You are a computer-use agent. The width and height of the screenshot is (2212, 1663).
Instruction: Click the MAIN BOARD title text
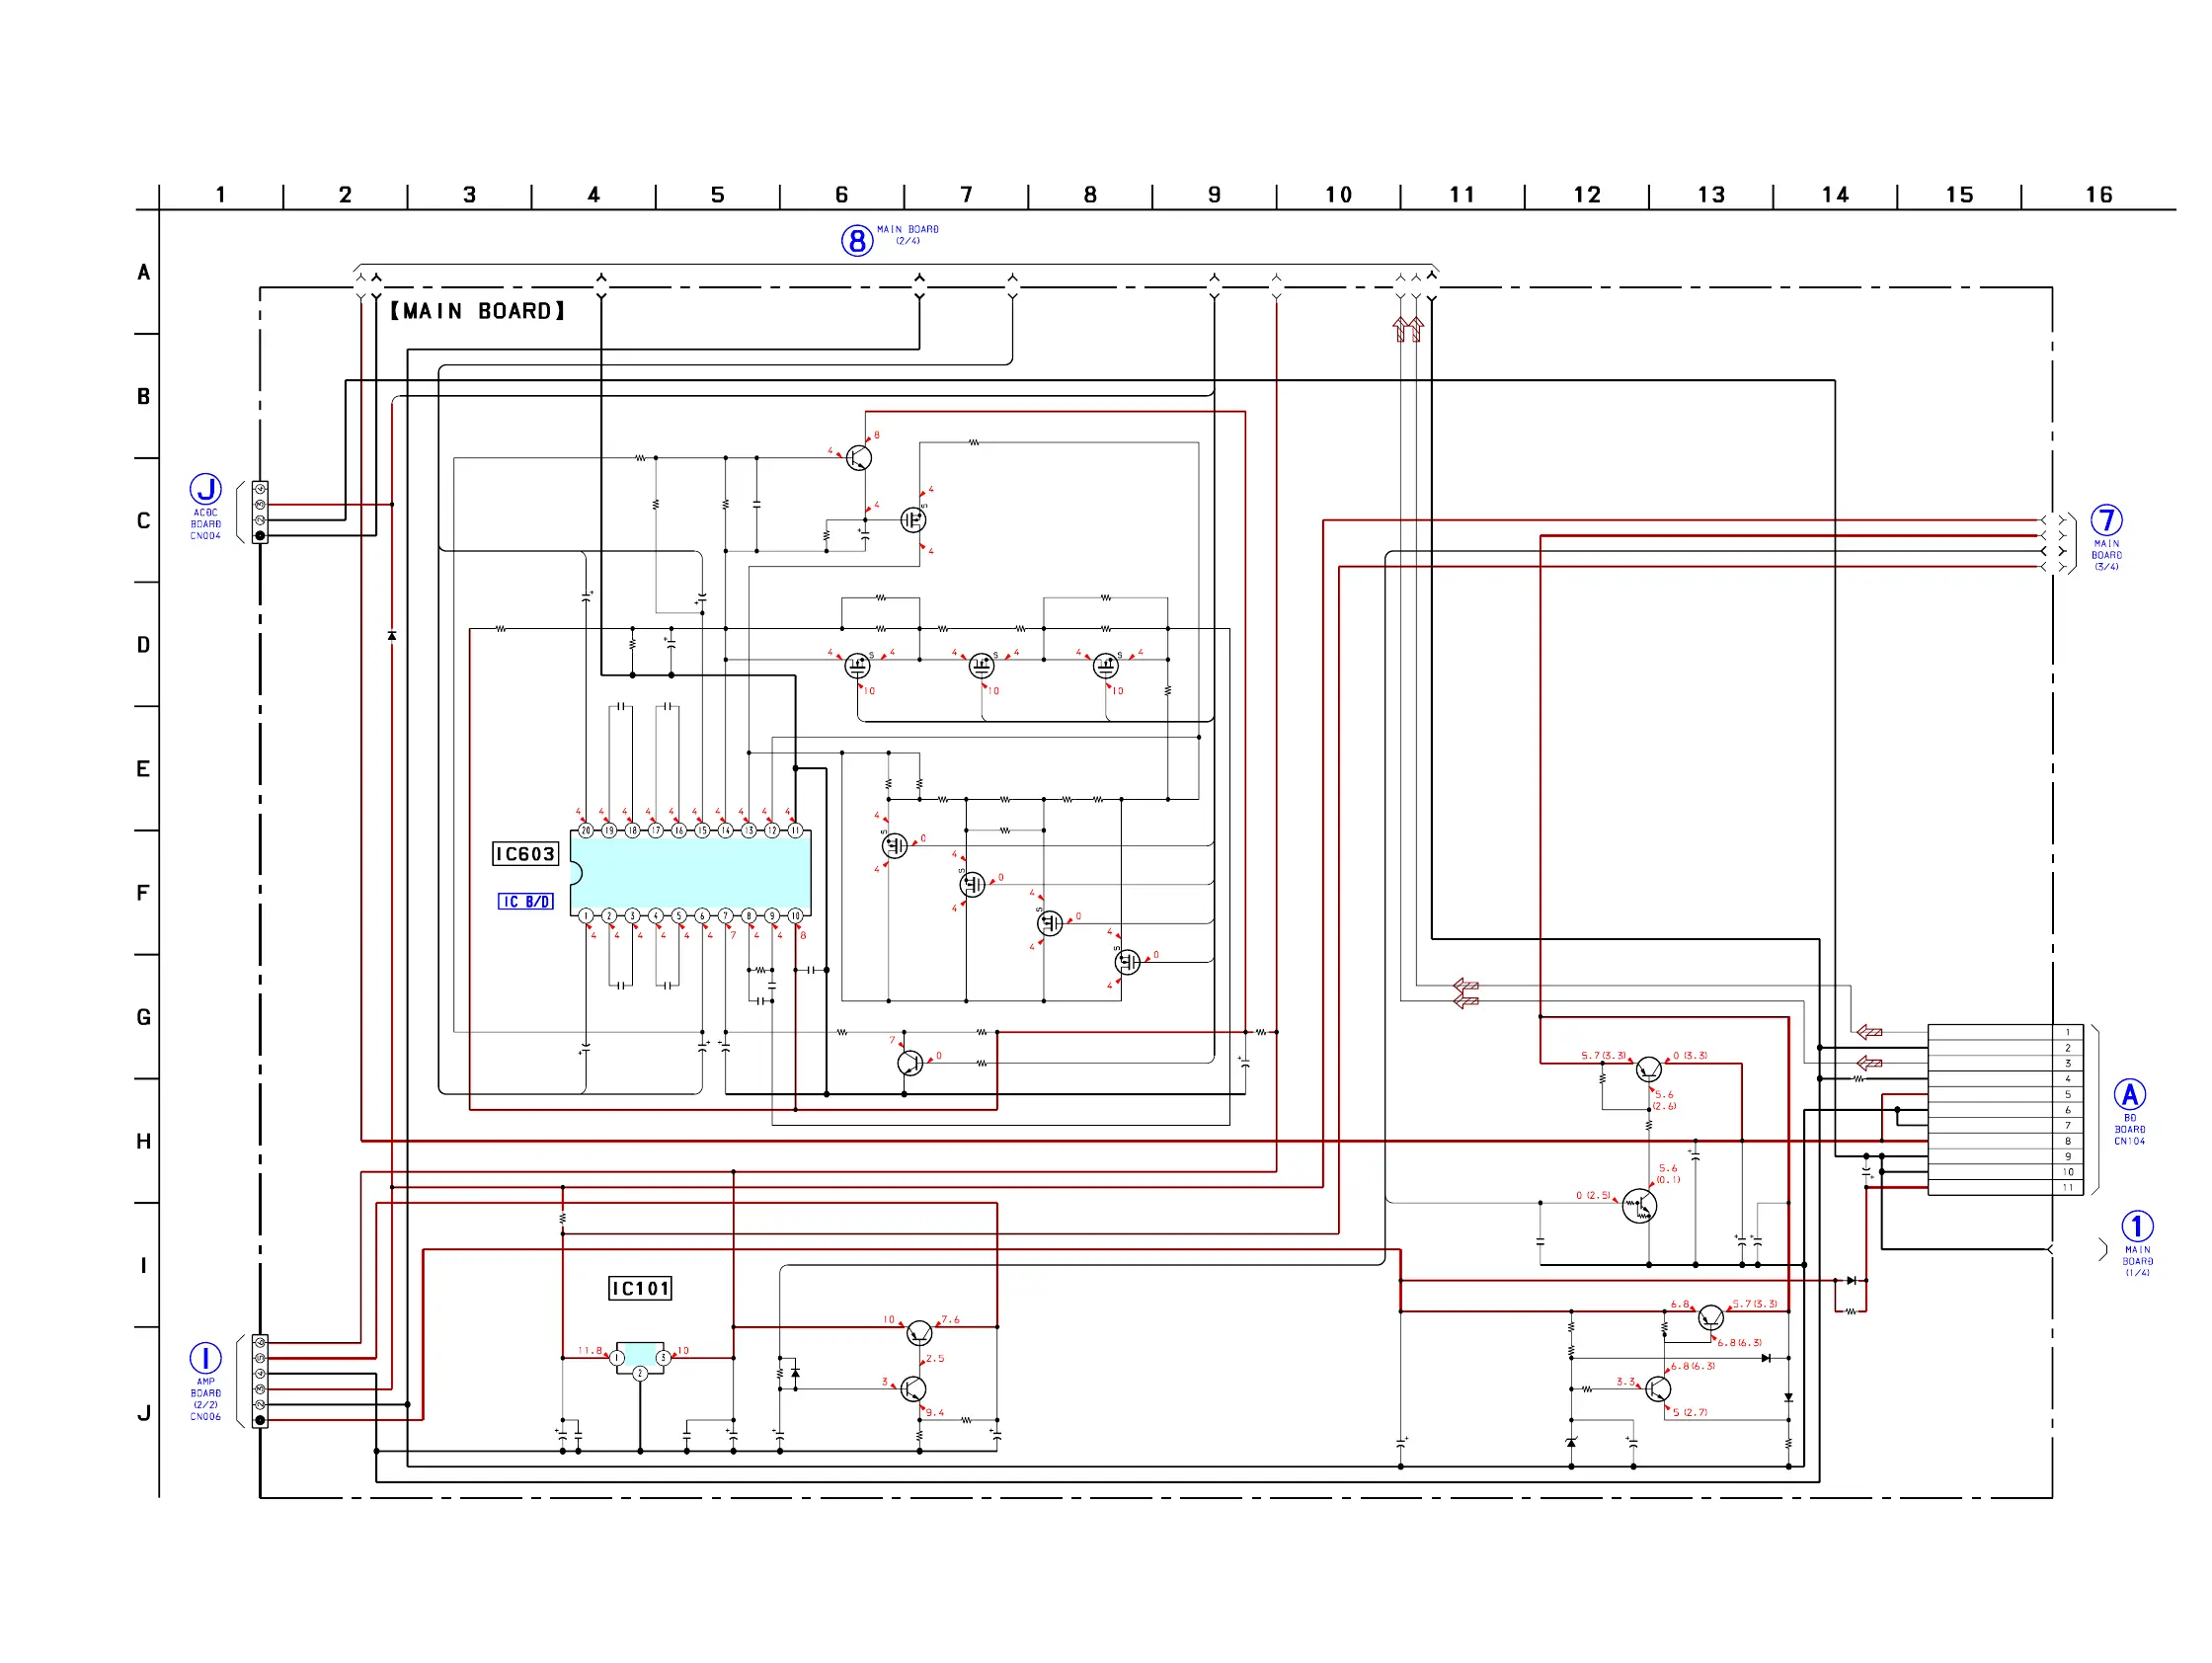[x=477, y=311]
